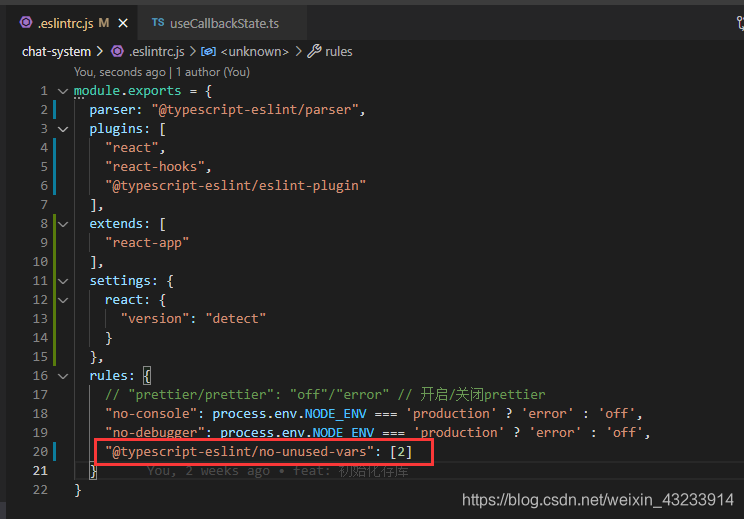Viewport: 744px width, 519px height.
Task: Select rules in the breadcrumb
Action: coord(339,51)
